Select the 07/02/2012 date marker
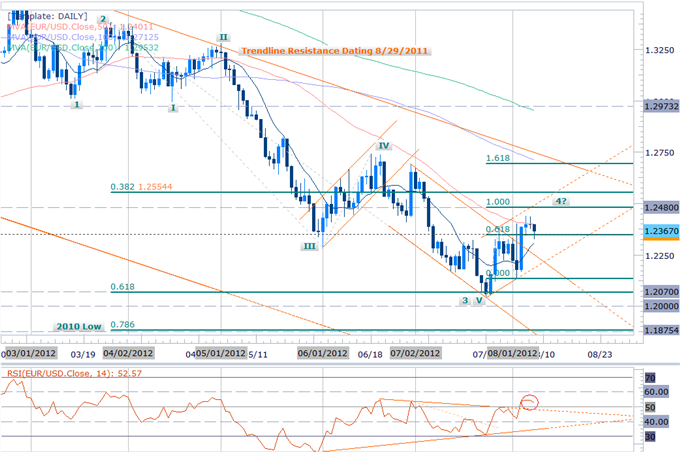 click(418, 352)
